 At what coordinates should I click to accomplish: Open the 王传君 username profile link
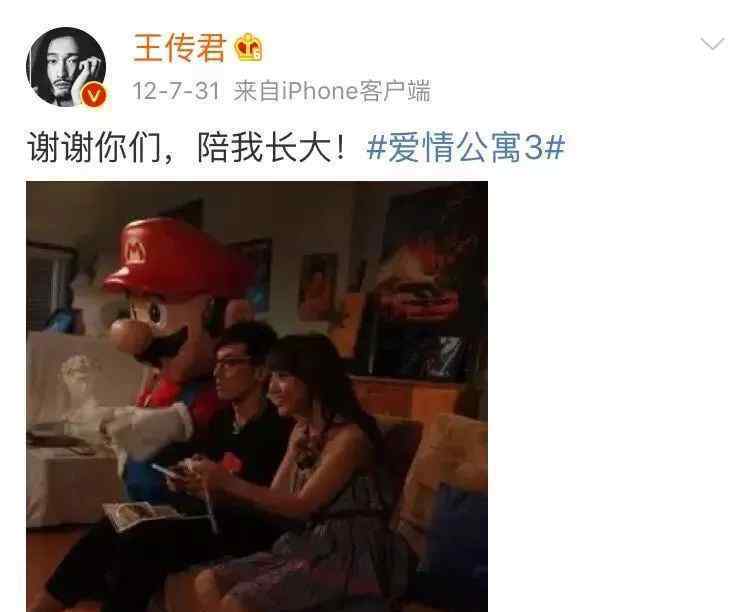(x=180, y=47)
